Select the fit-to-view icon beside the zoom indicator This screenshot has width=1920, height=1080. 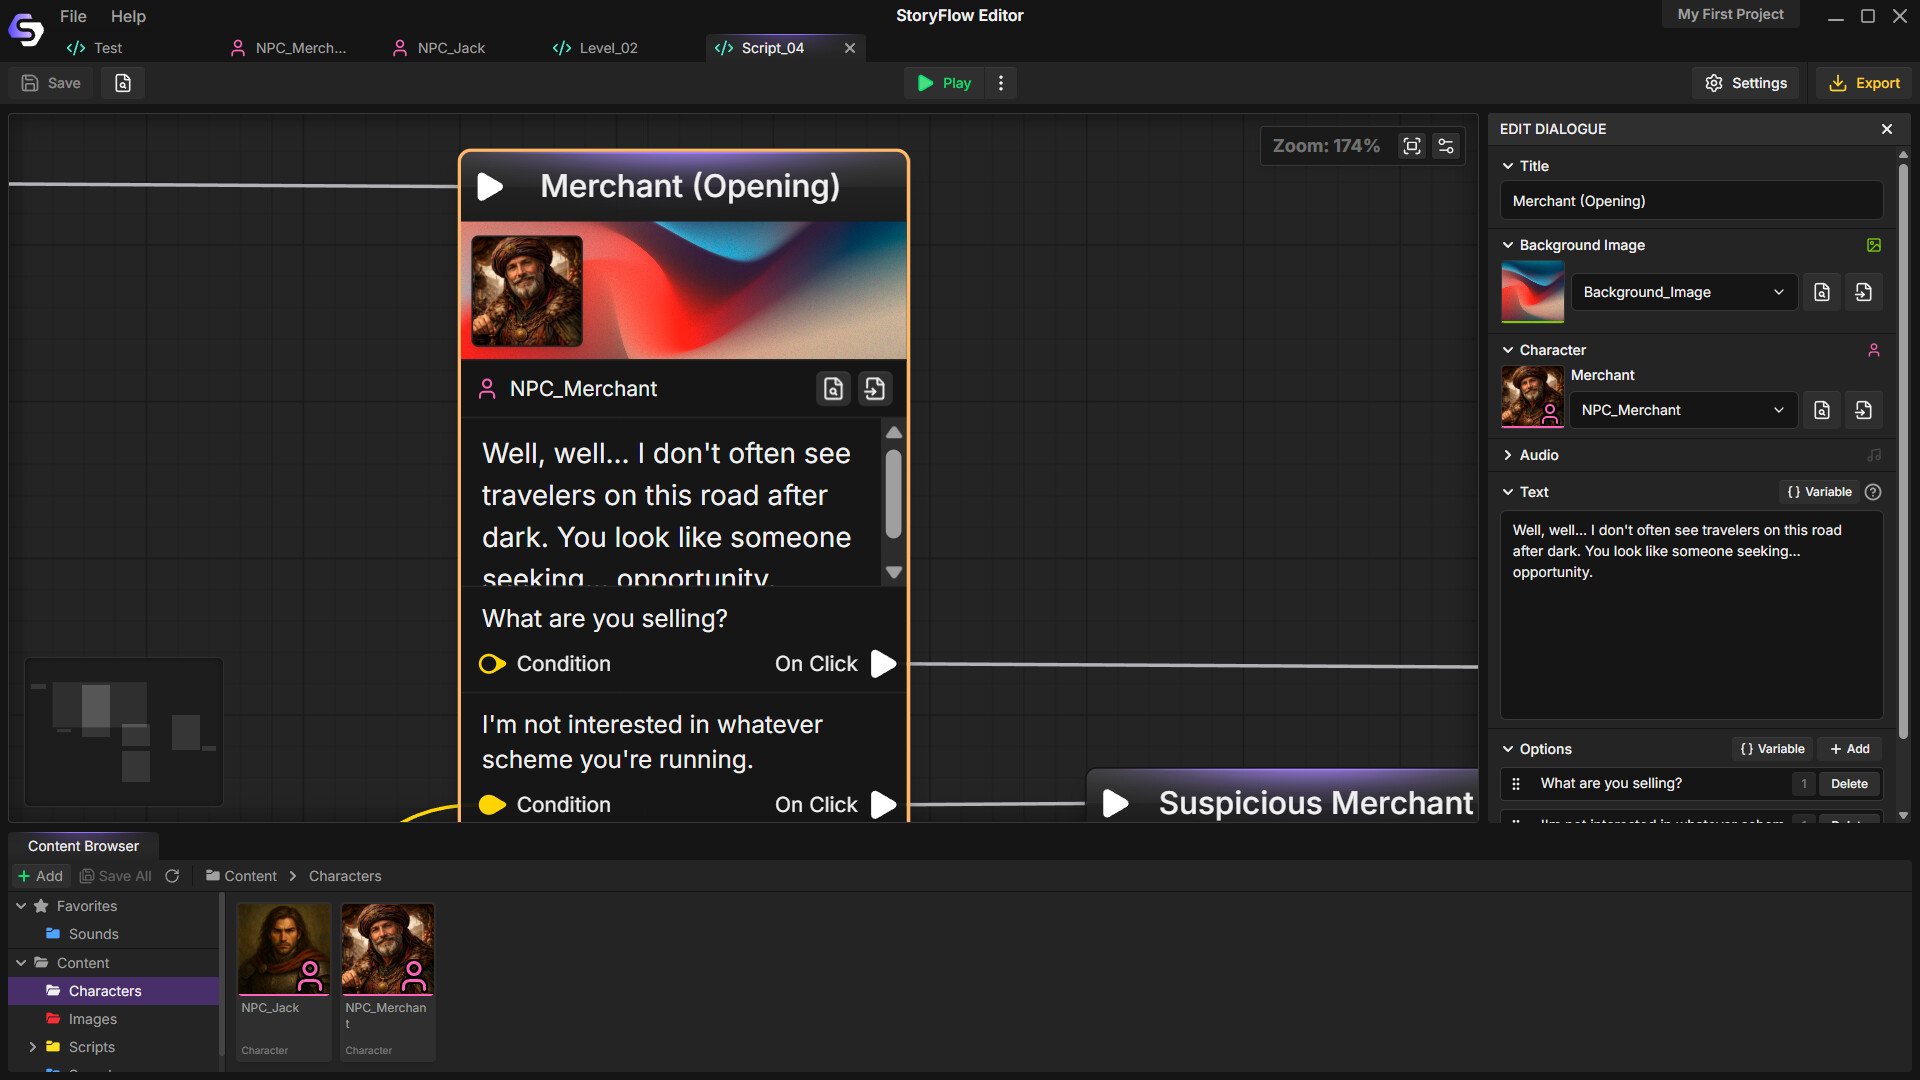tap(1411, 145)
